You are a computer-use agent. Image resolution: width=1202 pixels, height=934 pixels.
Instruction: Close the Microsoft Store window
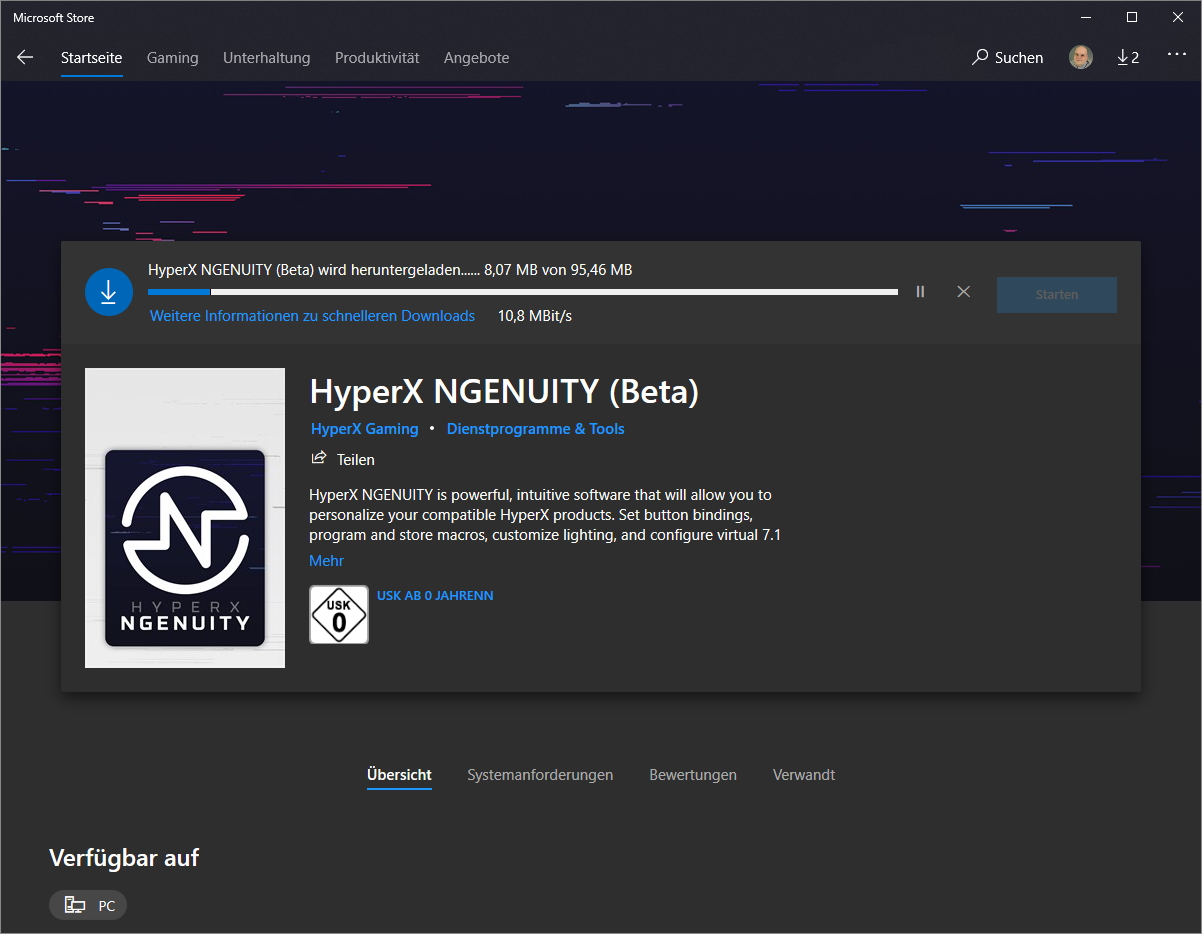(x=1178, y=17)
